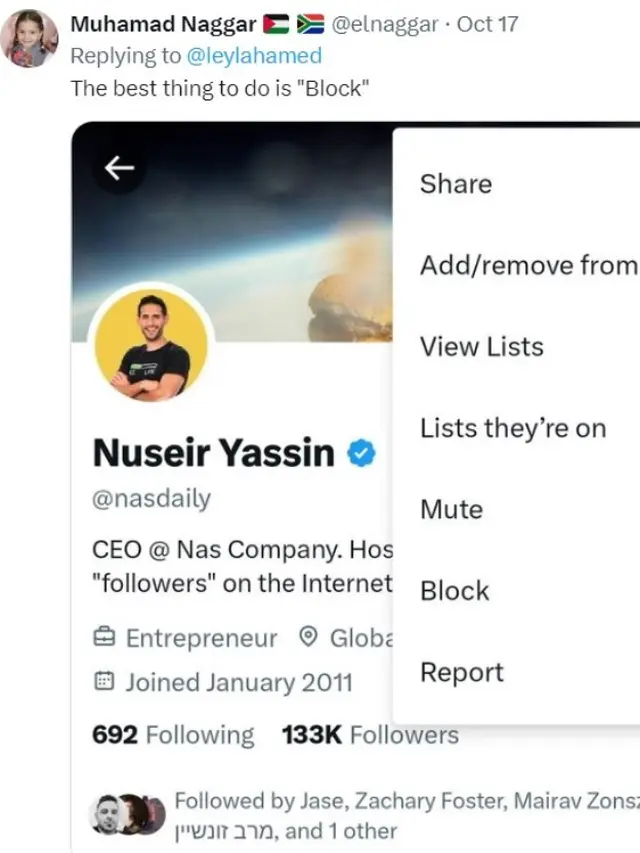Click the briefcase icon beside Entrepreneur

[x=104, y=638]
